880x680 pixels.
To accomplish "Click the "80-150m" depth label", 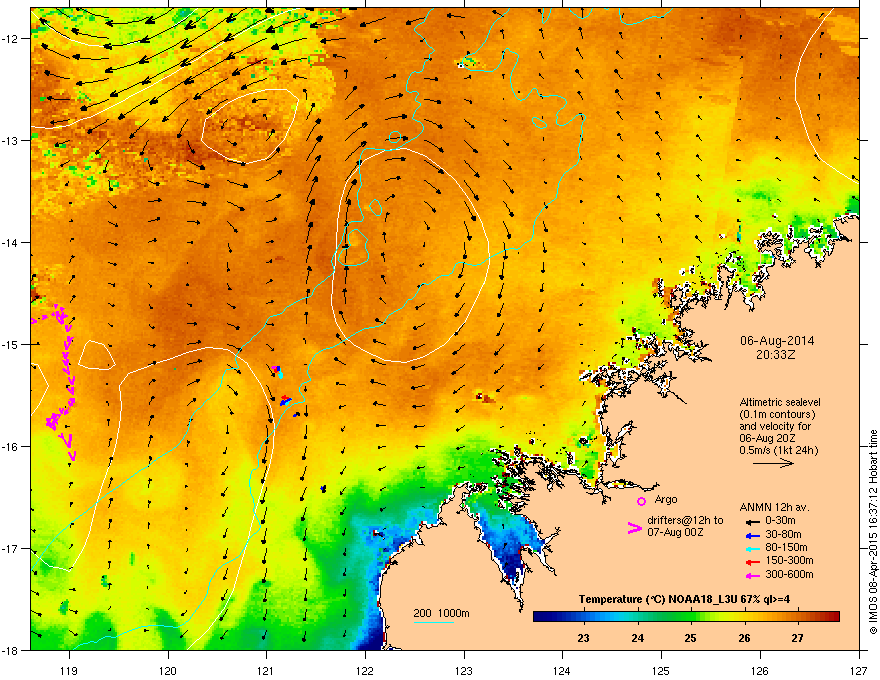I will coord(786,548).
